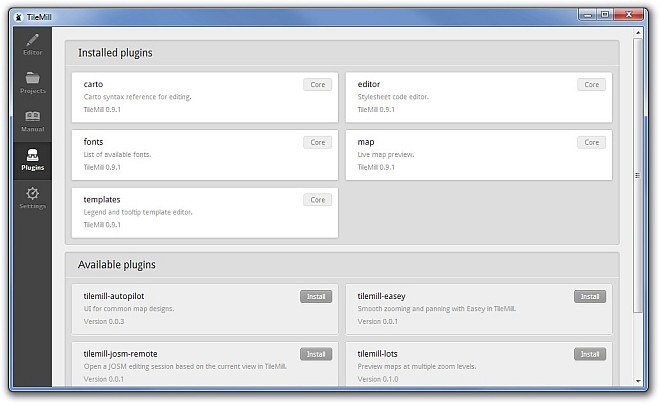Install the tilemill-autopilot plugin
The width and height of the screenshot is (660, 404).
click(316, 297)
